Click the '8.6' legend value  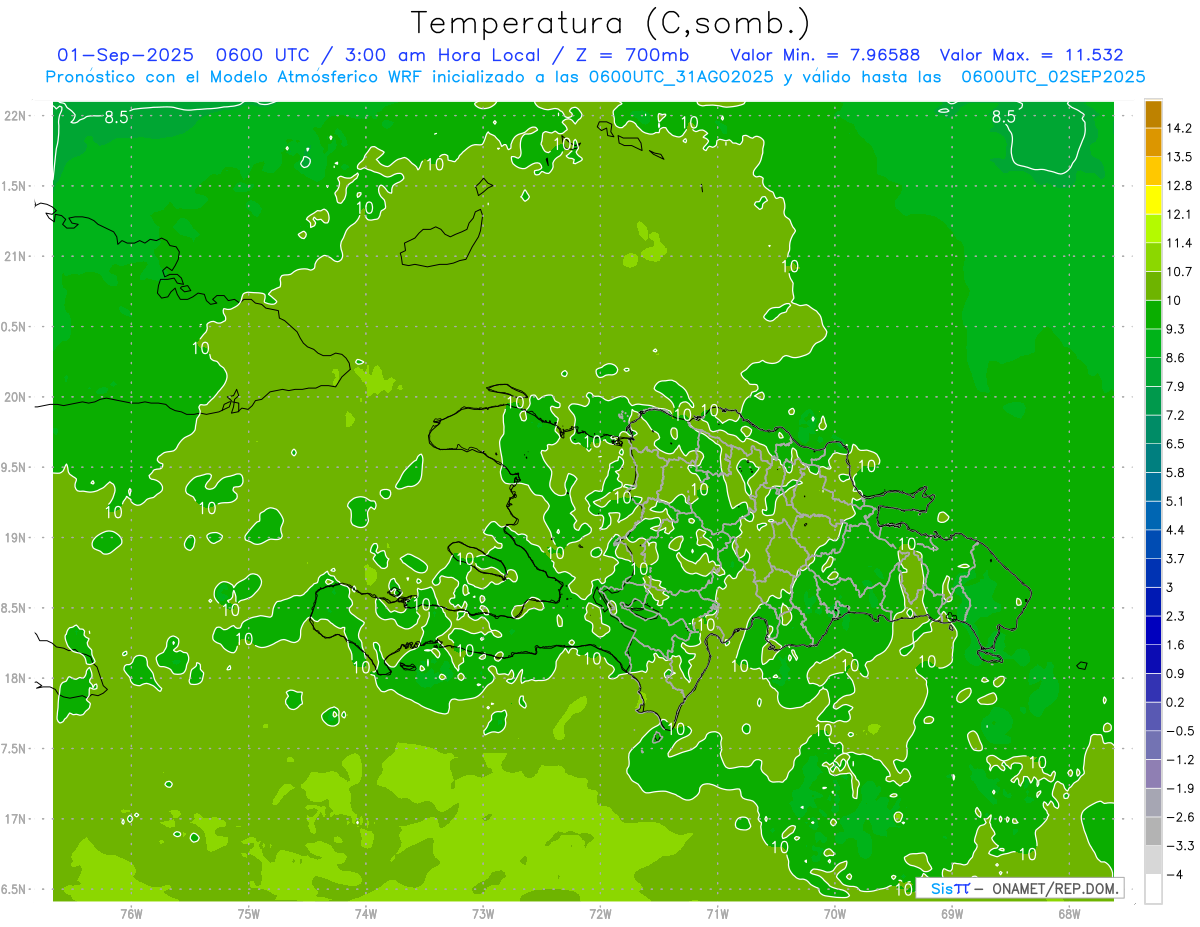point(1176,358)
